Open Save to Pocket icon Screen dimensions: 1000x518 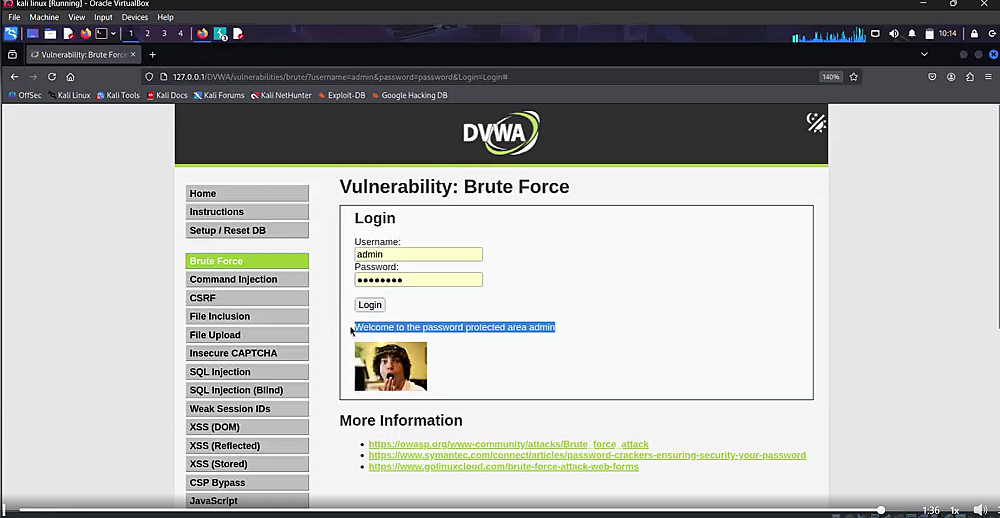[x=932, y=77]
